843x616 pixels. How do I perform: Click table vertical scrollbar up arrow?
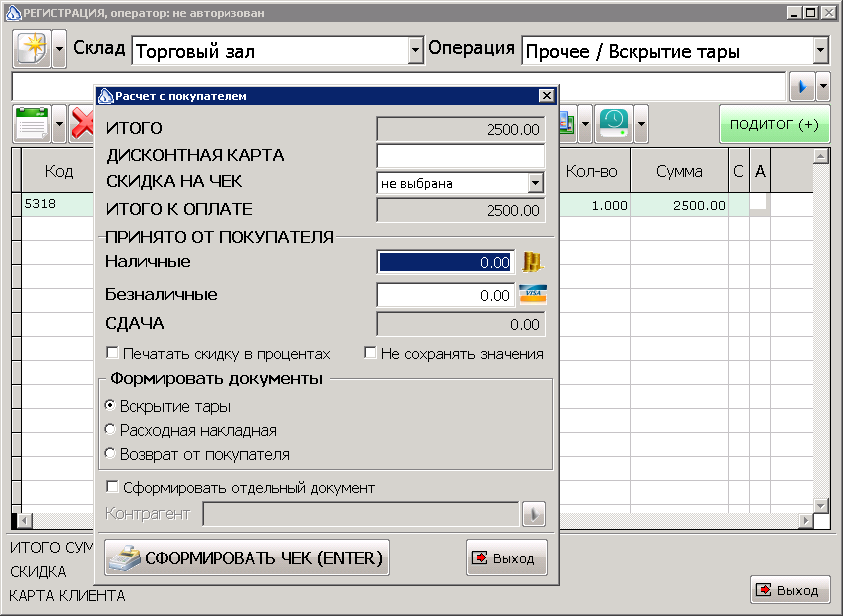[x=820, y=156]
